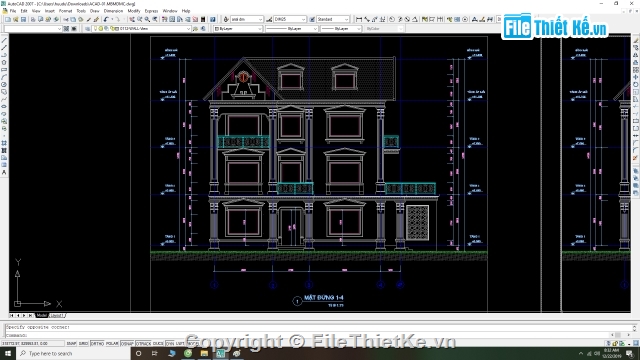This screenshot has height=360, width=640.
Task: Toggle DYN input in status bar
Action: point(169,343)
